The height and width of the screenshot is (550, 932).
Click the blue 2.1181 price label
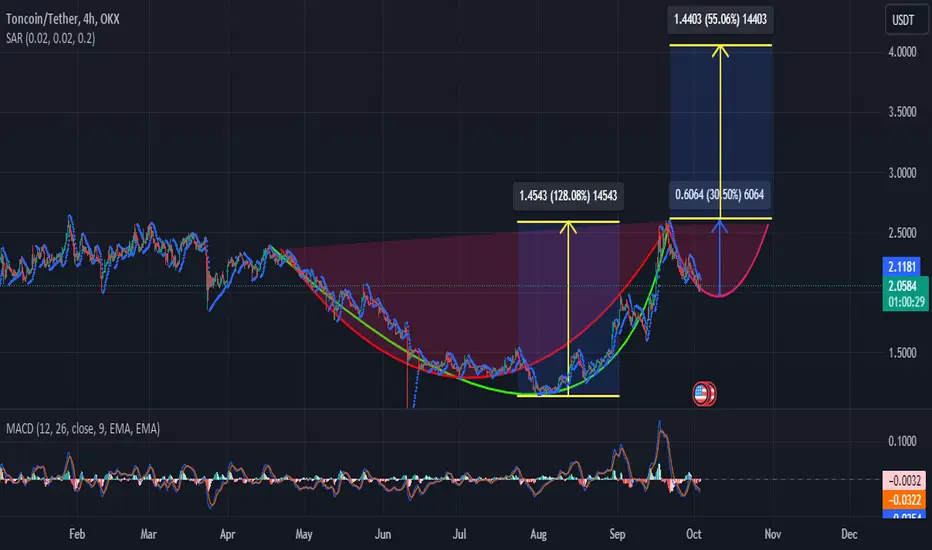902,266
